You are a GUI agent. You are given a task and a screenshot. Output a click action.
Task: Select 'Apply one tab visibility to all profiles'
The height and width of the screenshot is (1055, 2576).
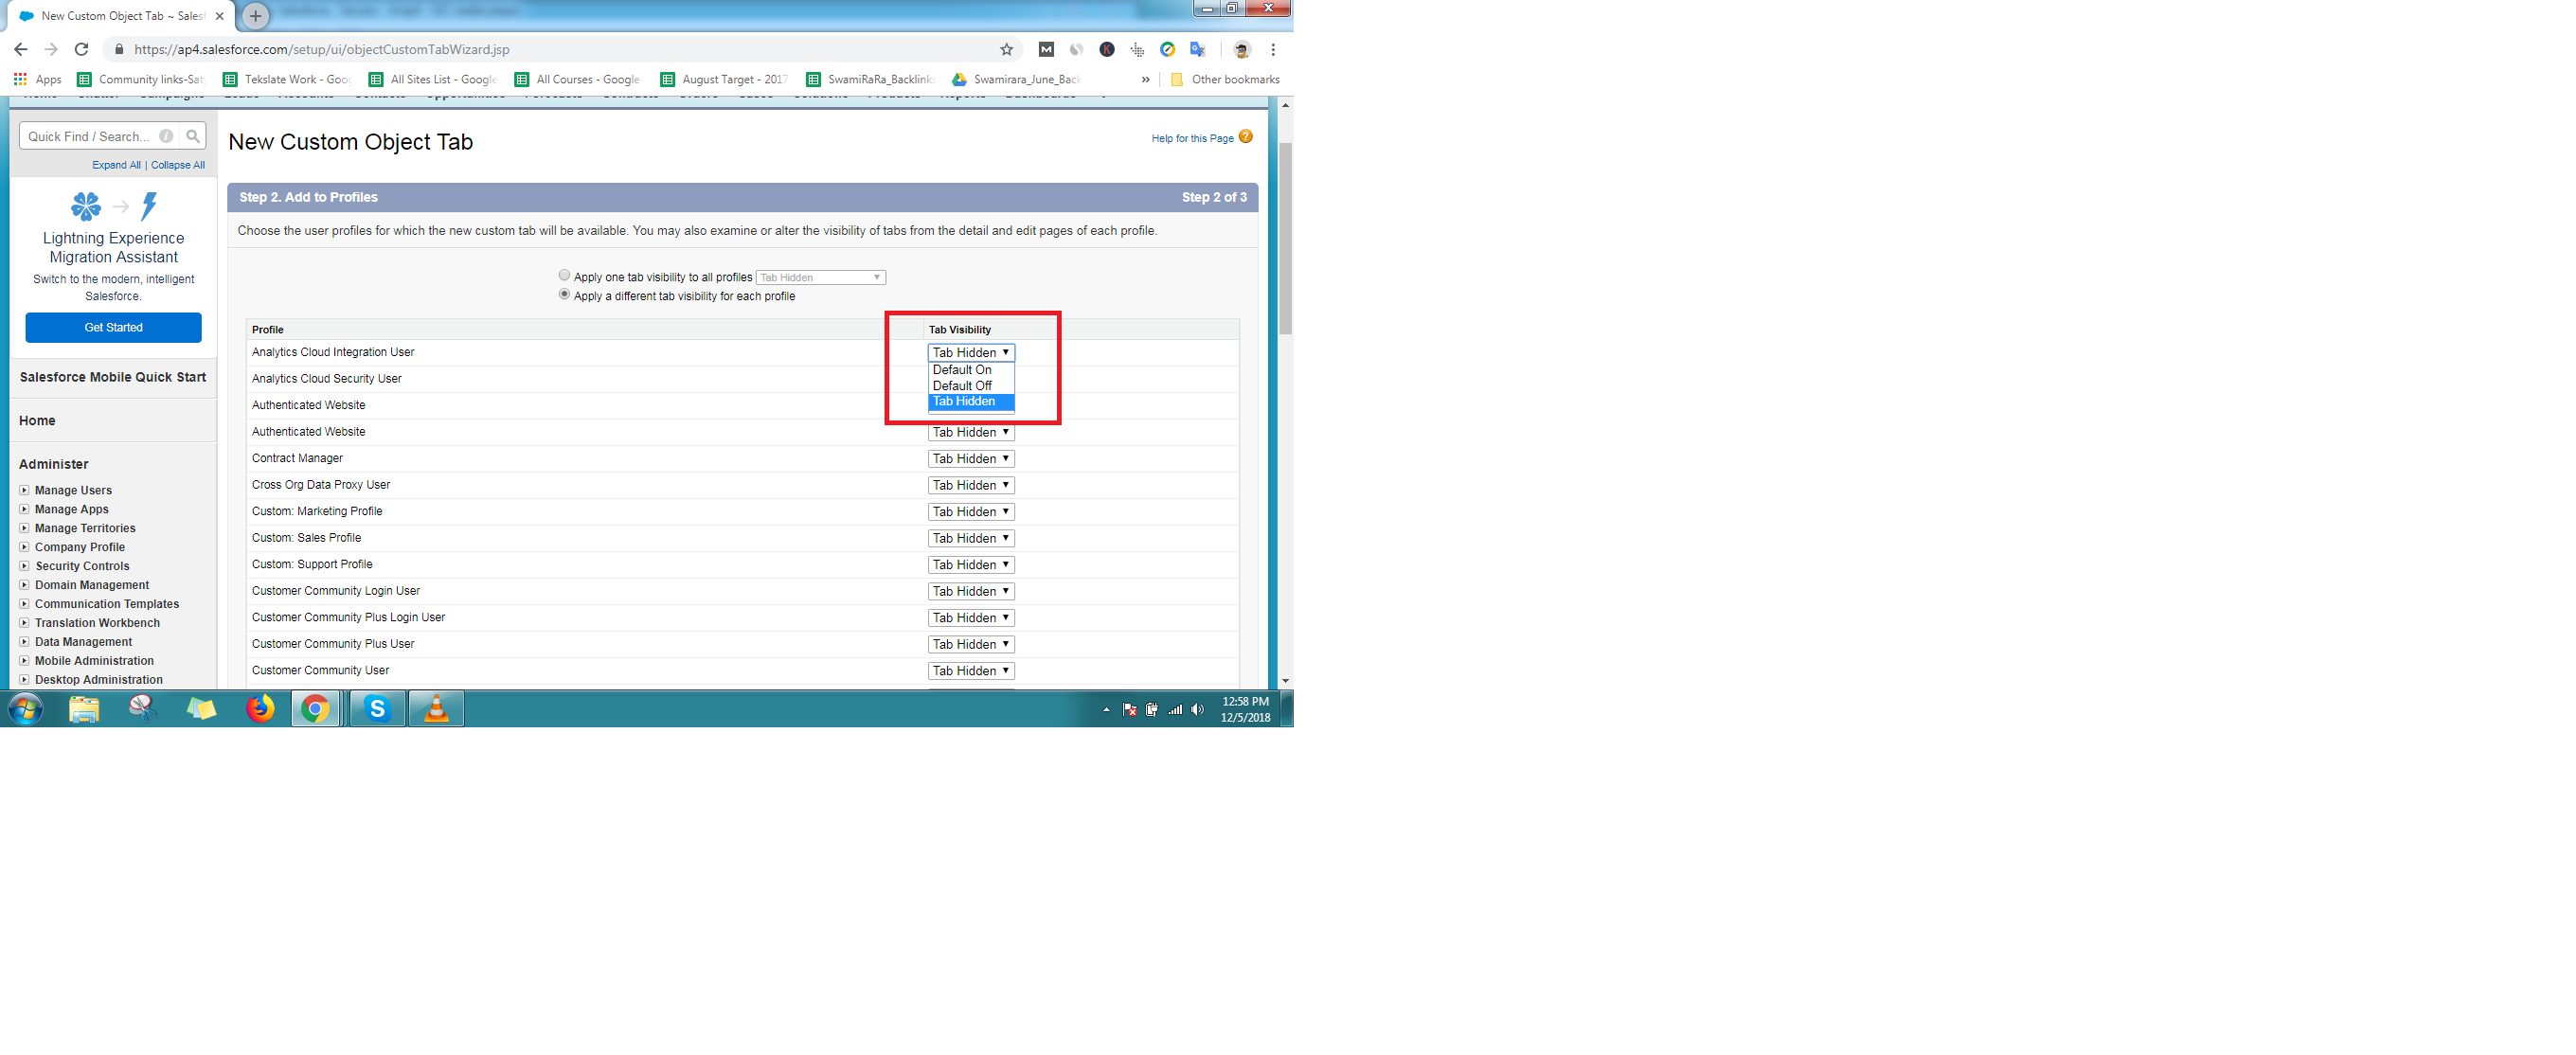[564, 276]
